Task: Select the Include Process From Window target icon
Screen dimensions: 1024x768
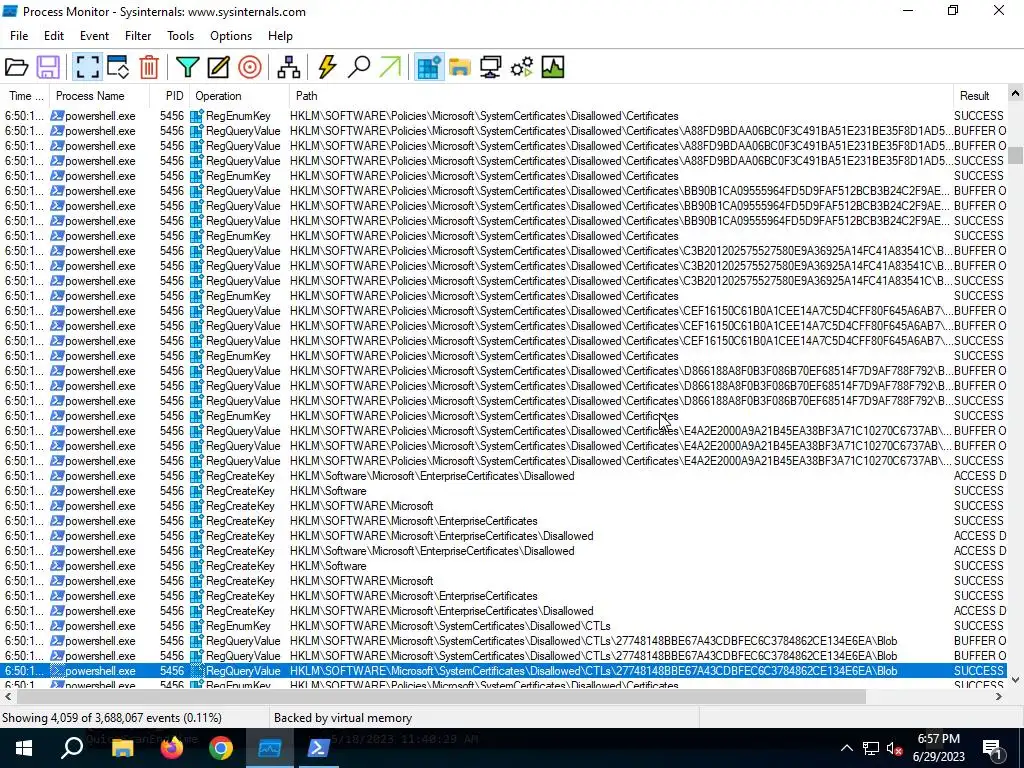Action: point(249,67)
